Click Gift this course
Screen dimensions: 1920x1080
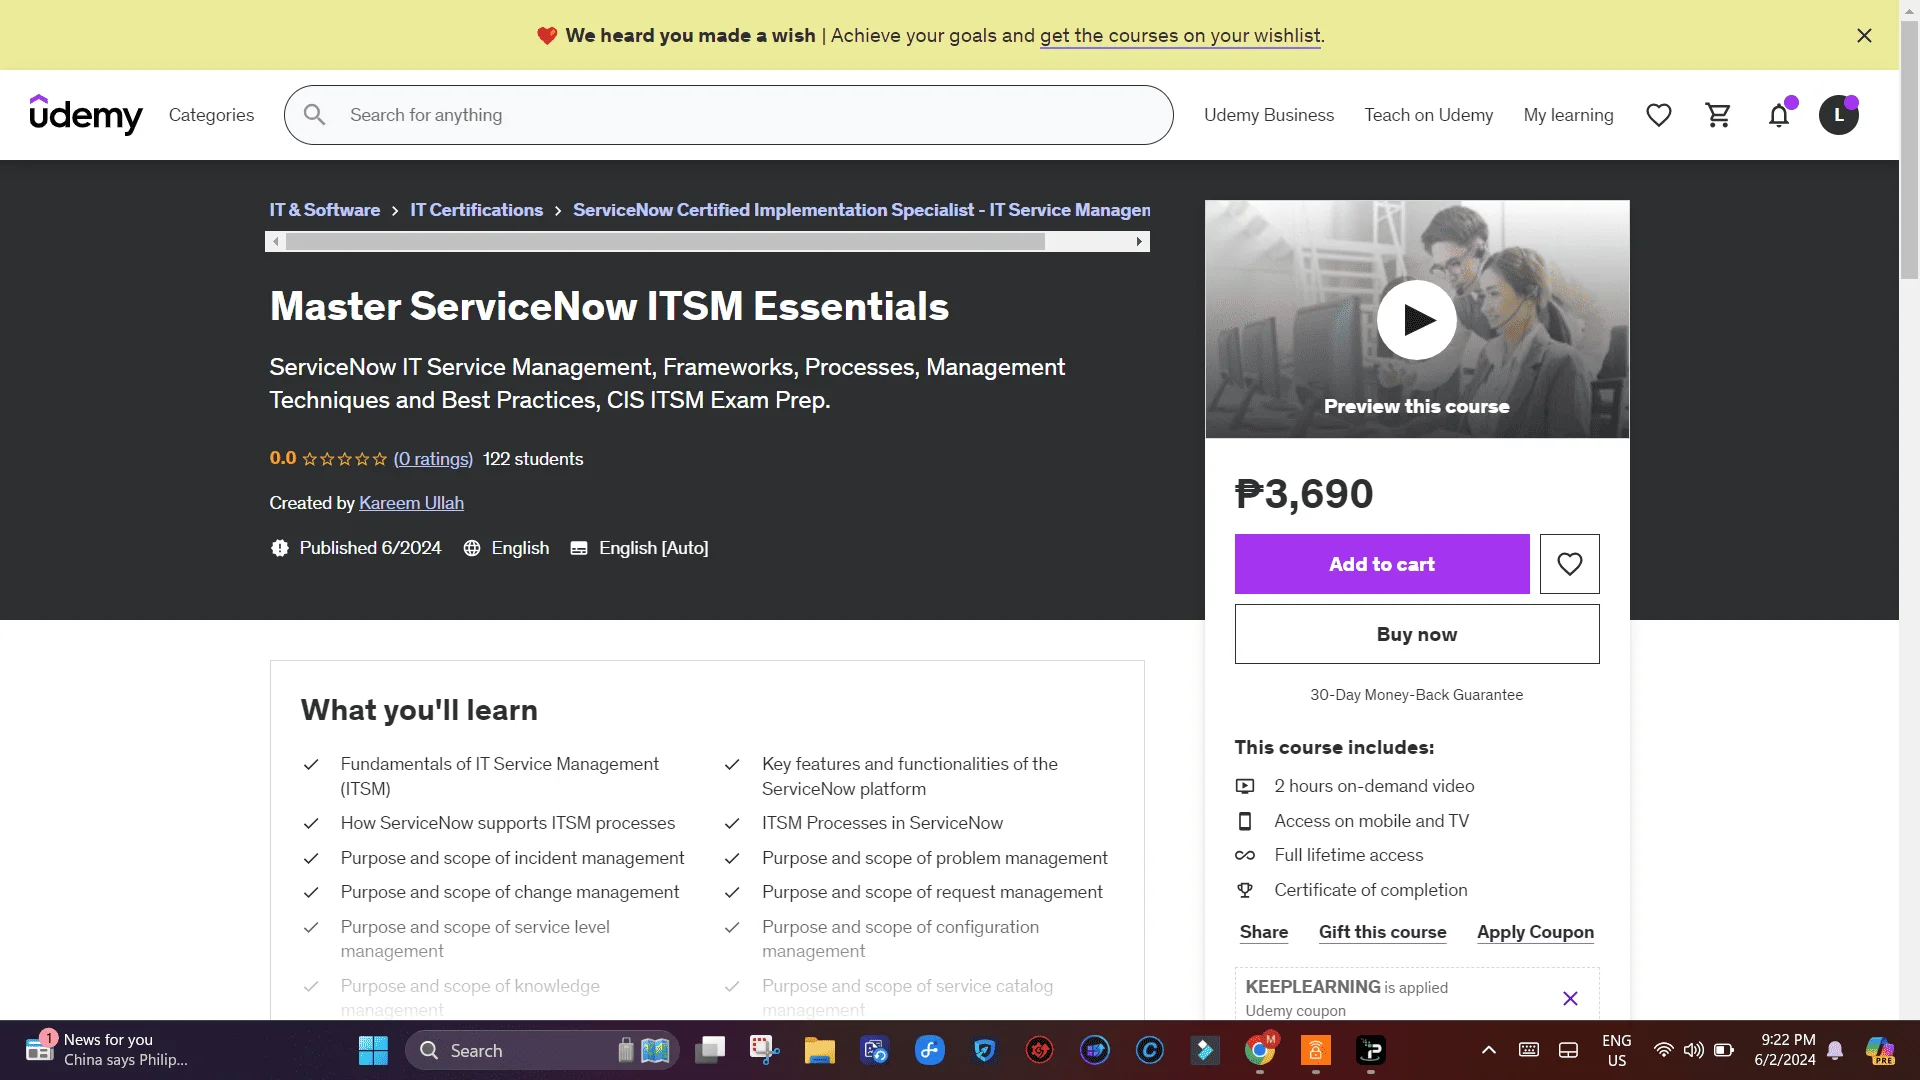pyautogui.click(x=1382, y=932)
